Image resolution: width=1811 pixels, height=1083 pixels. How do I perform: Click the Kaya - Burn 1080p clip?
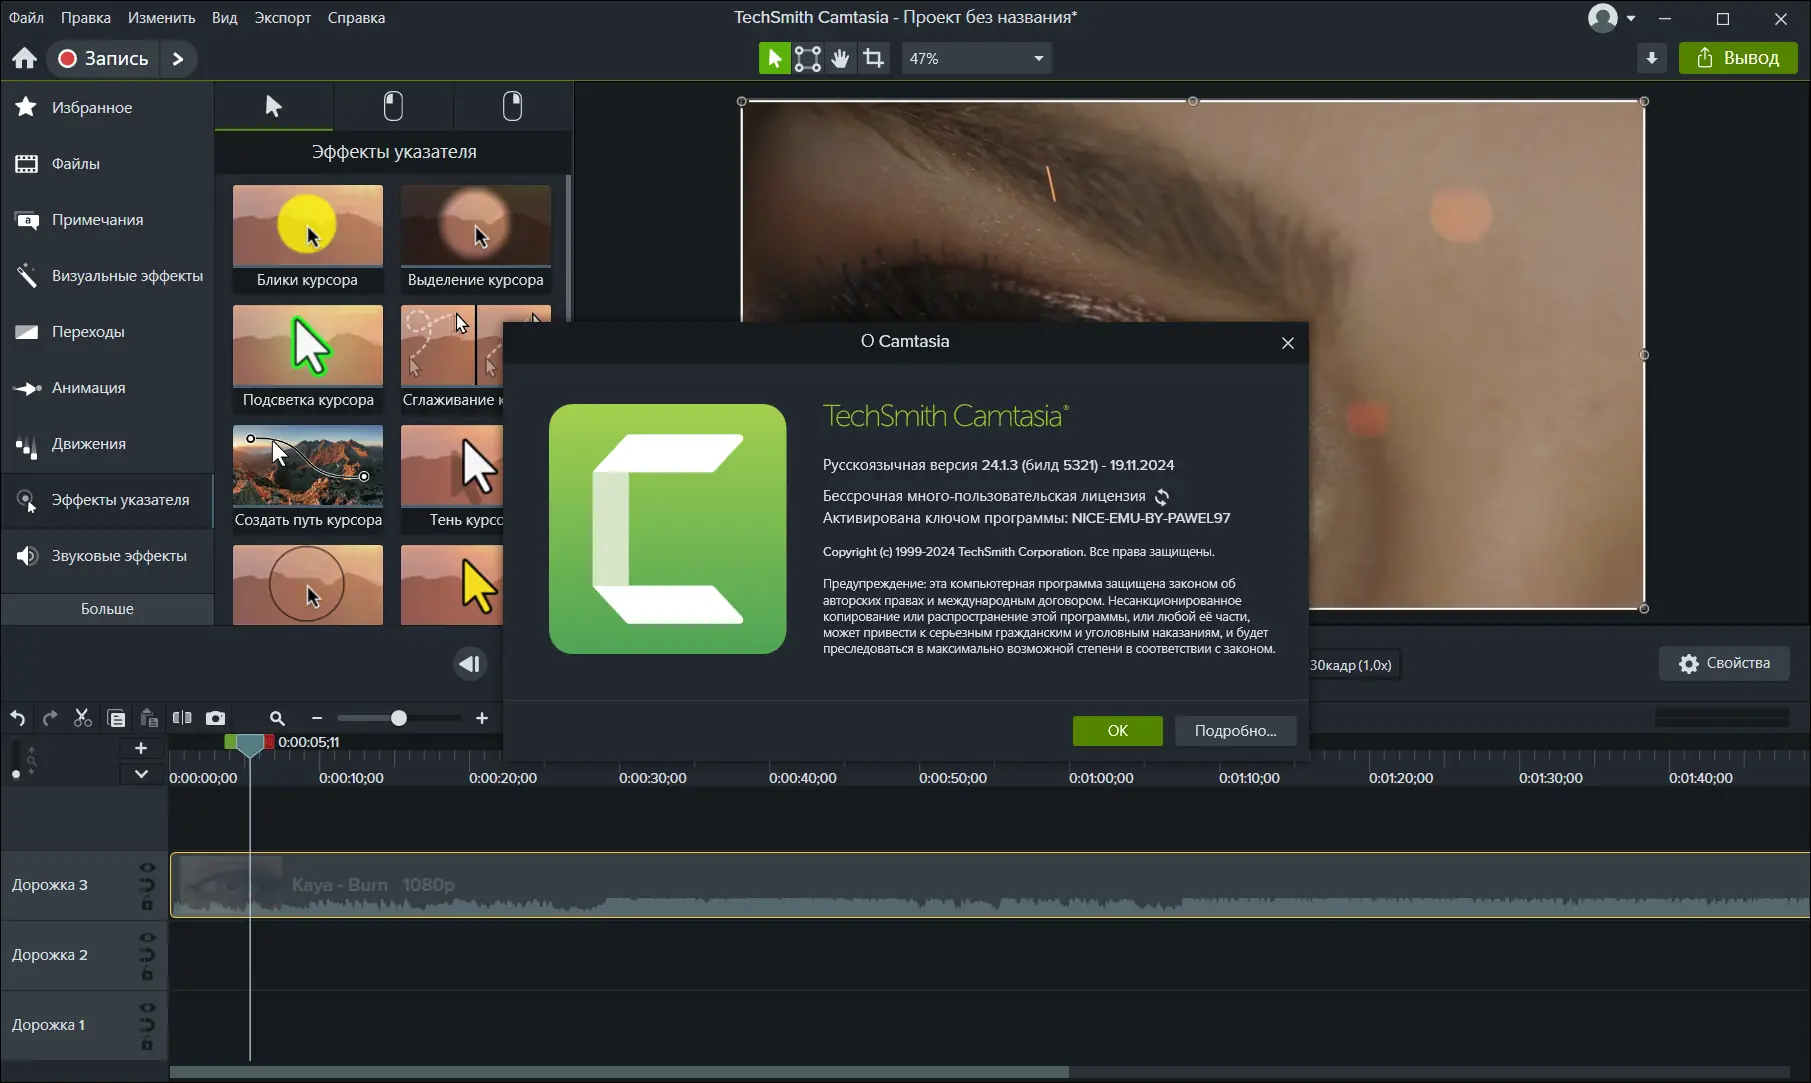click(x=990, y=885)
